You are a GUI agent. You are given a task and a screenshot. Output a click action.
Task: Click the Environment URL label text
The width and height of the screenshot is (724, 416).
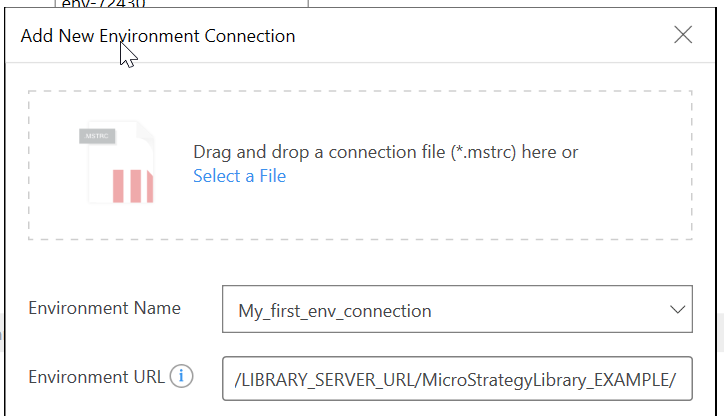pos(97,377)
